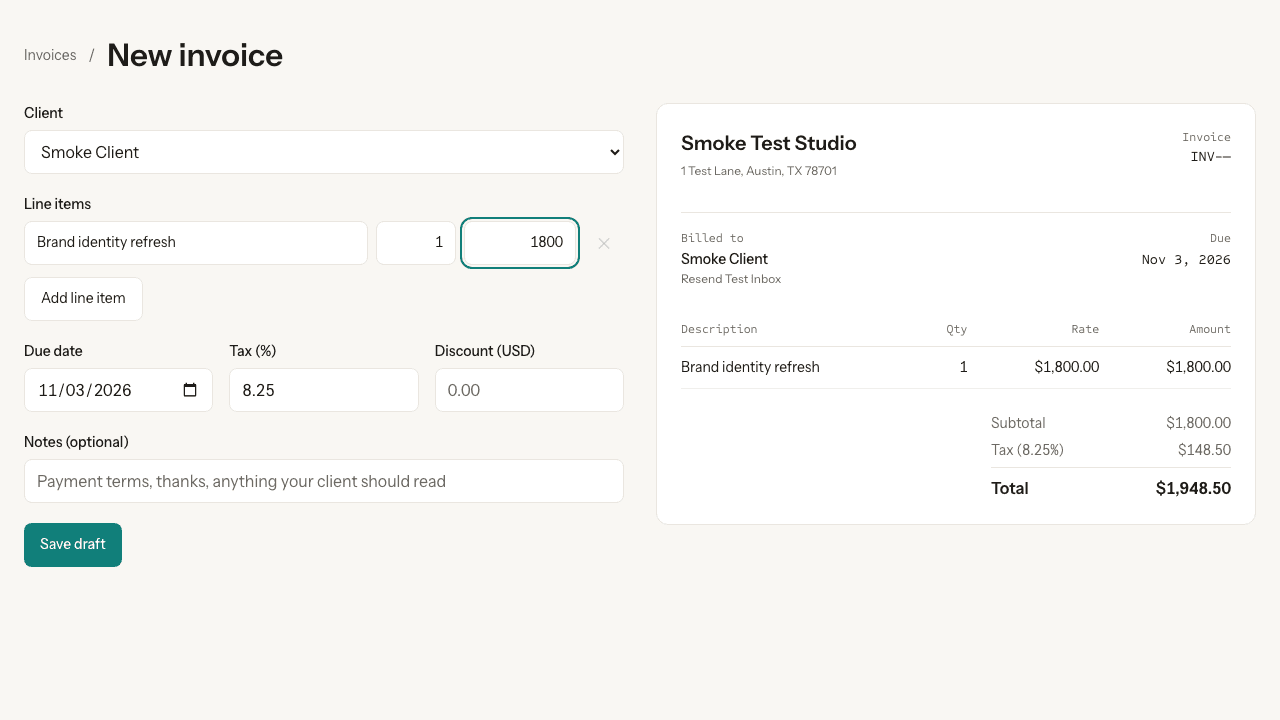Go back to Invoices breadcrumb

coord(50,55)
